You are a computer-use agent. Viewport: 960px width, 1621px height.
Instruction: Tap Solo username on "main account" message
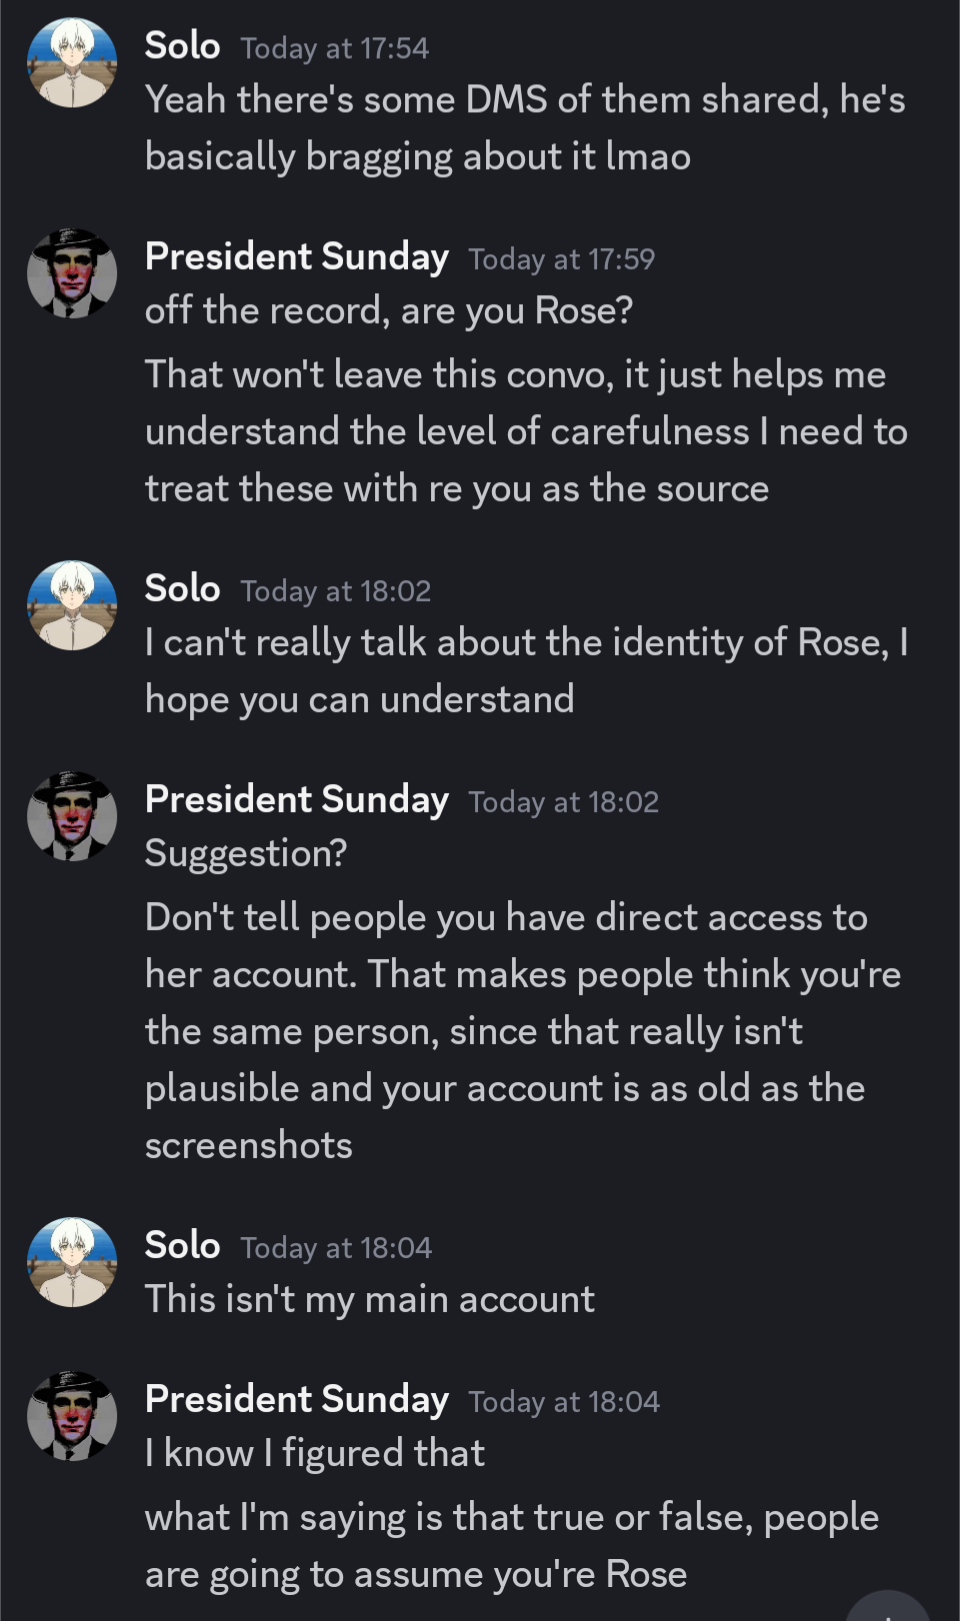[182, 1246]
